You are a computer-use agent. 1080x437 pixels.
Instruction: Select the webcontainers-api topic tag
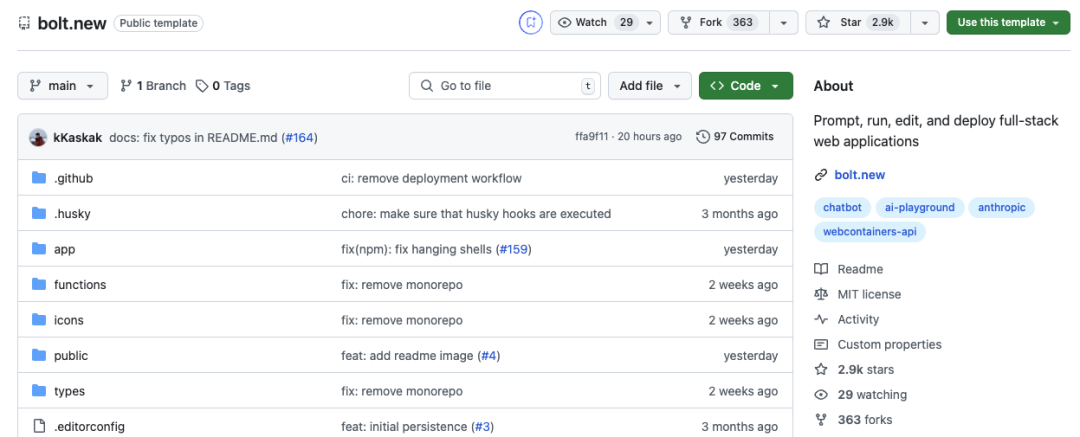click(x=869, y=232)
